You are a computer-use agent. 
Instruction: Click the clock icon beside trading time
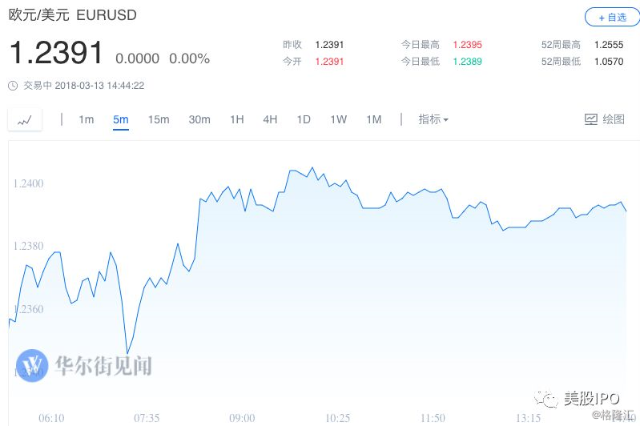13,86
